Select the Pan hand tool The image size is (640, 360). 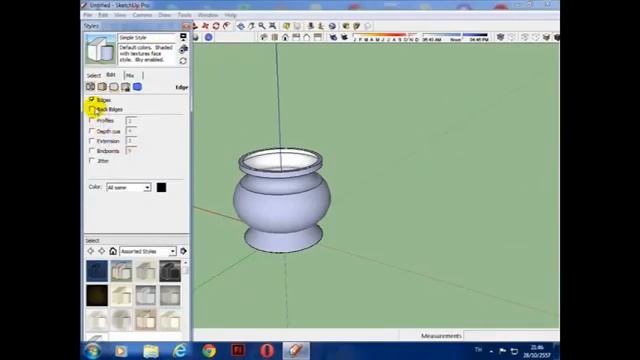251,26
